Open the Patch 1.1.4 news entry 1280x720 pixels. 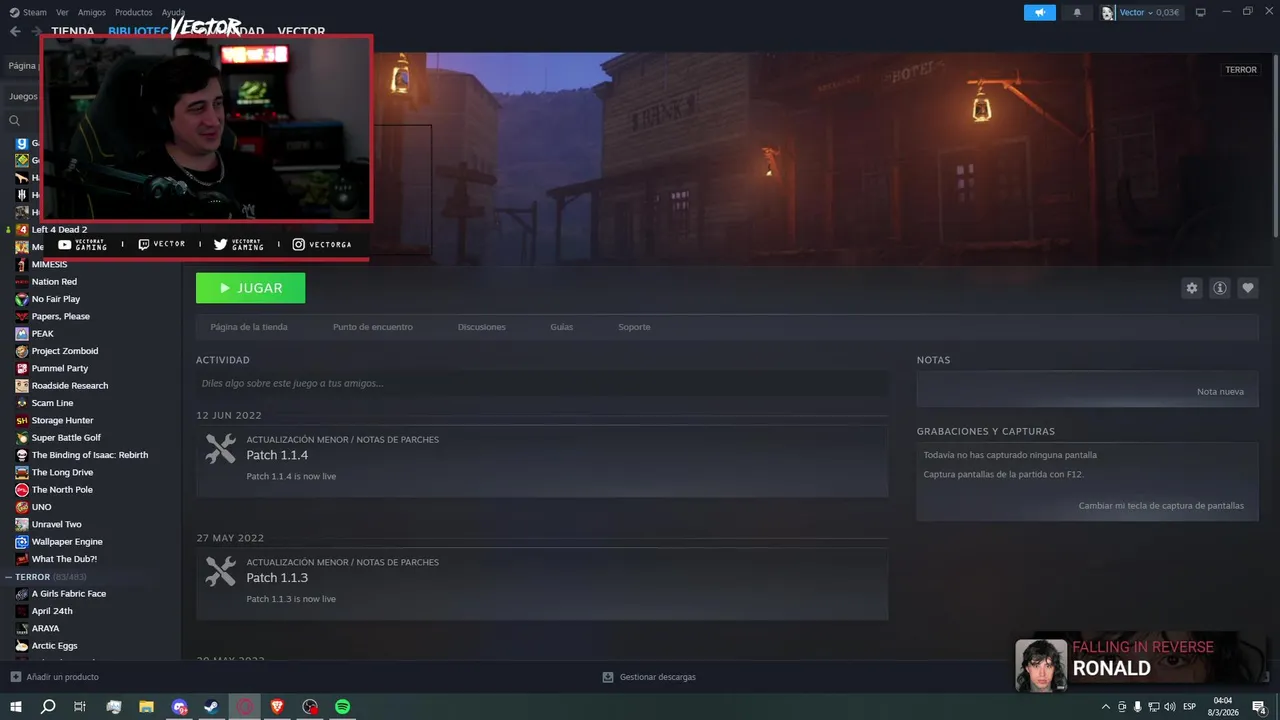(x=542, y=460)
